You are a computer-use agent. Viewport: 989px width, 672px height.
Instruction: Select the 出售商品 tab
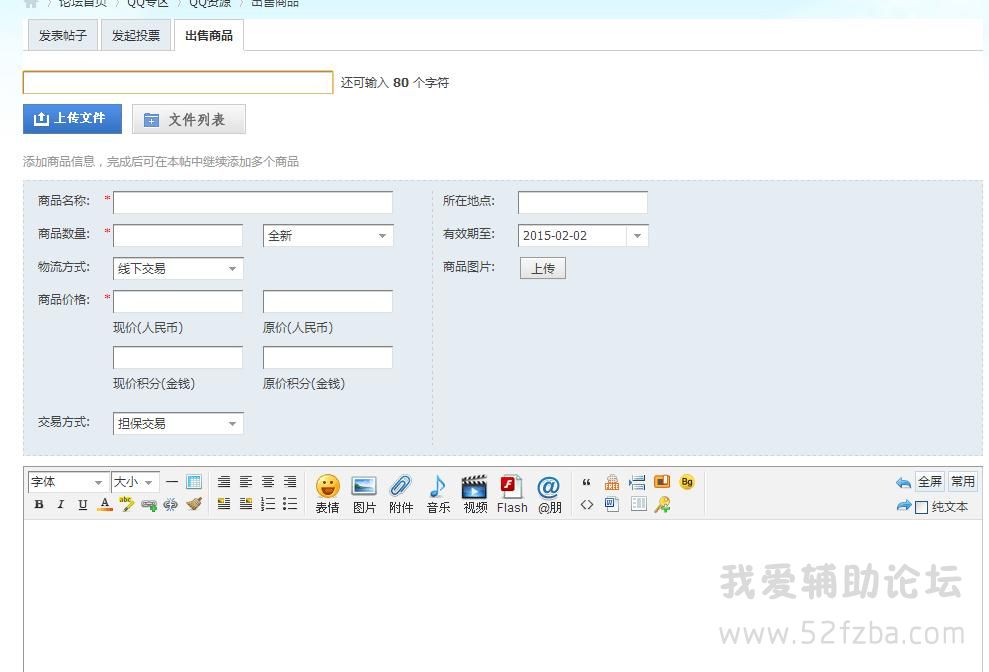pyautogui.click(x=209, y=35)
